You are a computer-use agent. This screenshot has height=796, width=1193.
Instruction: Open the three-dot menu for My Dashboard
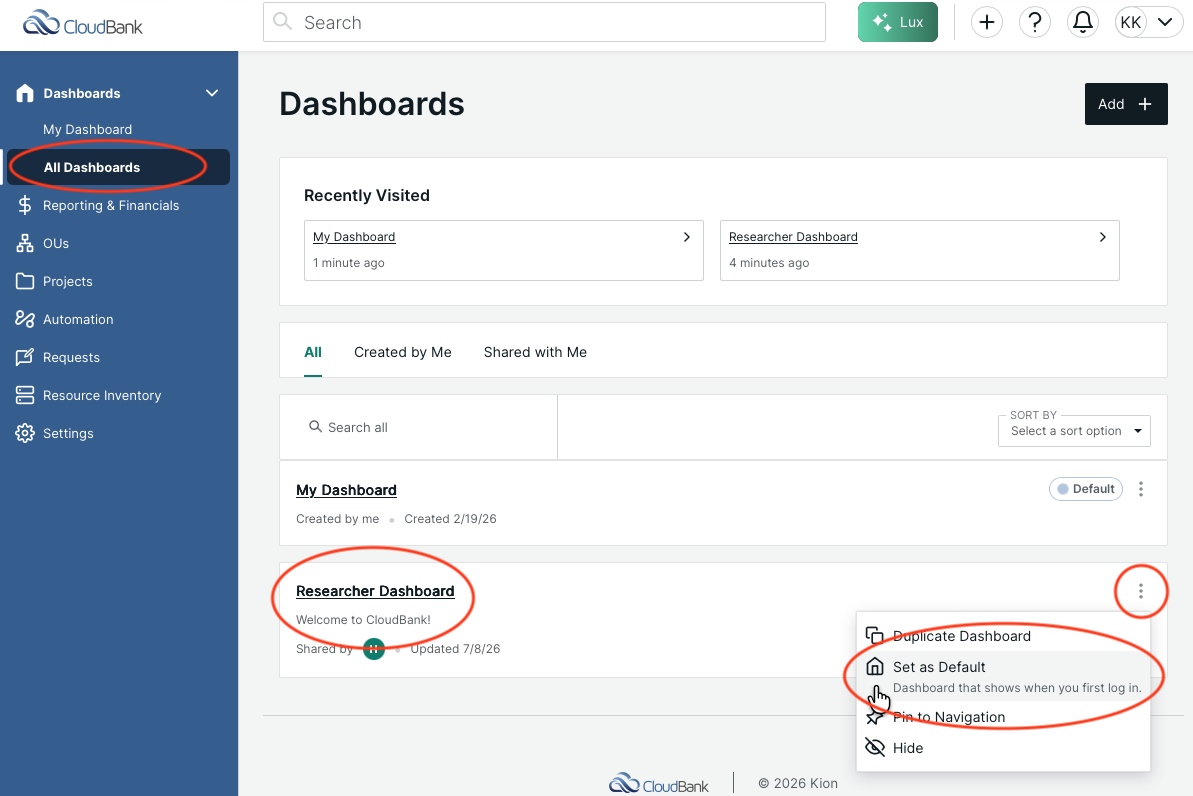(x=1141, y=489)
